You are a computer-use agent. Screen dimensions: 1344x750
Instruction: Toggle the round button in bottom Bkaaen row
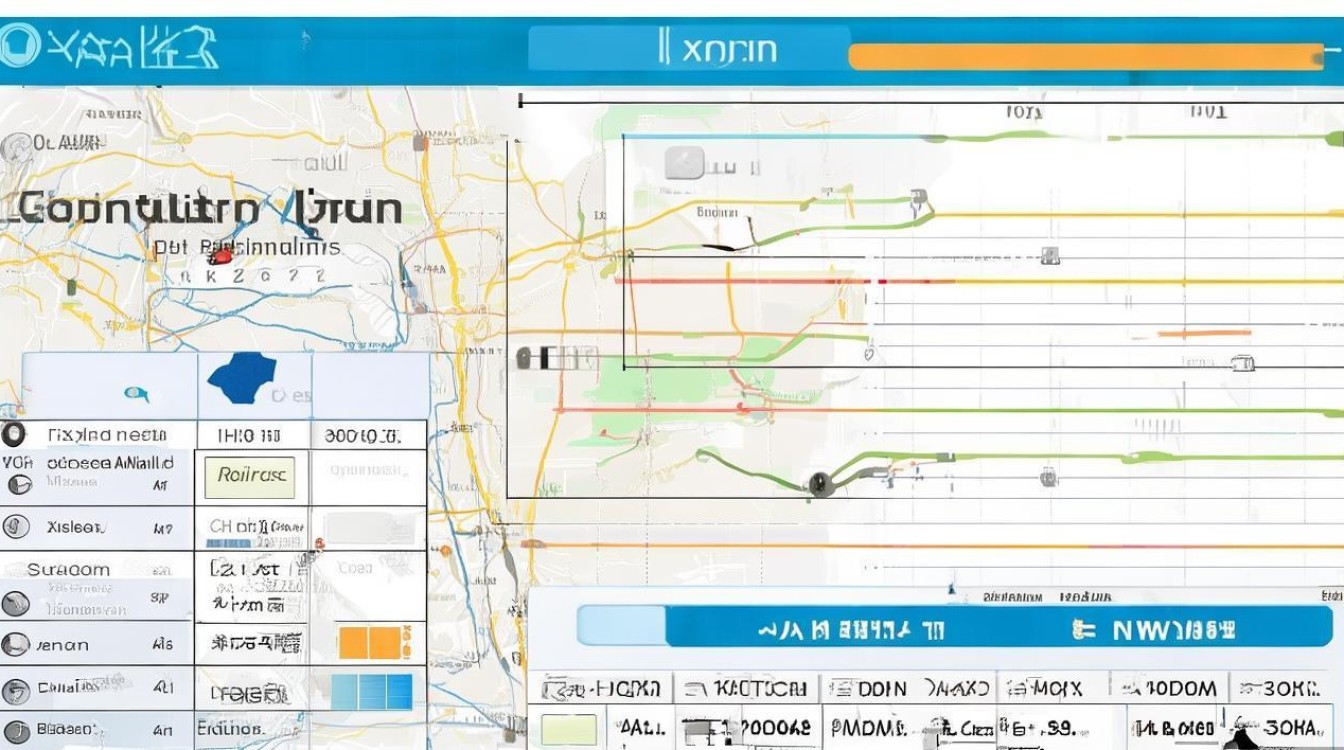coord(15,730)
